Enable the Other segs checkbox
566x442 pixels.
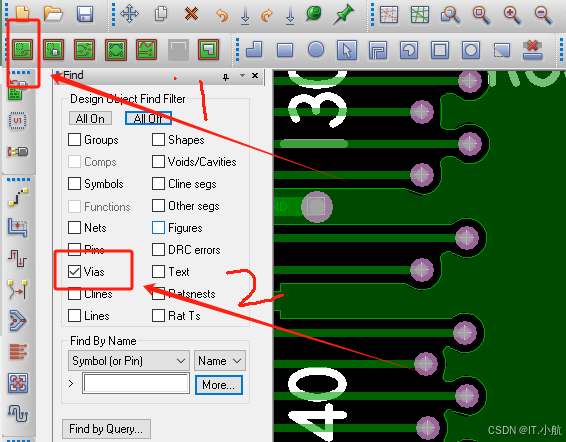point(158,205)
